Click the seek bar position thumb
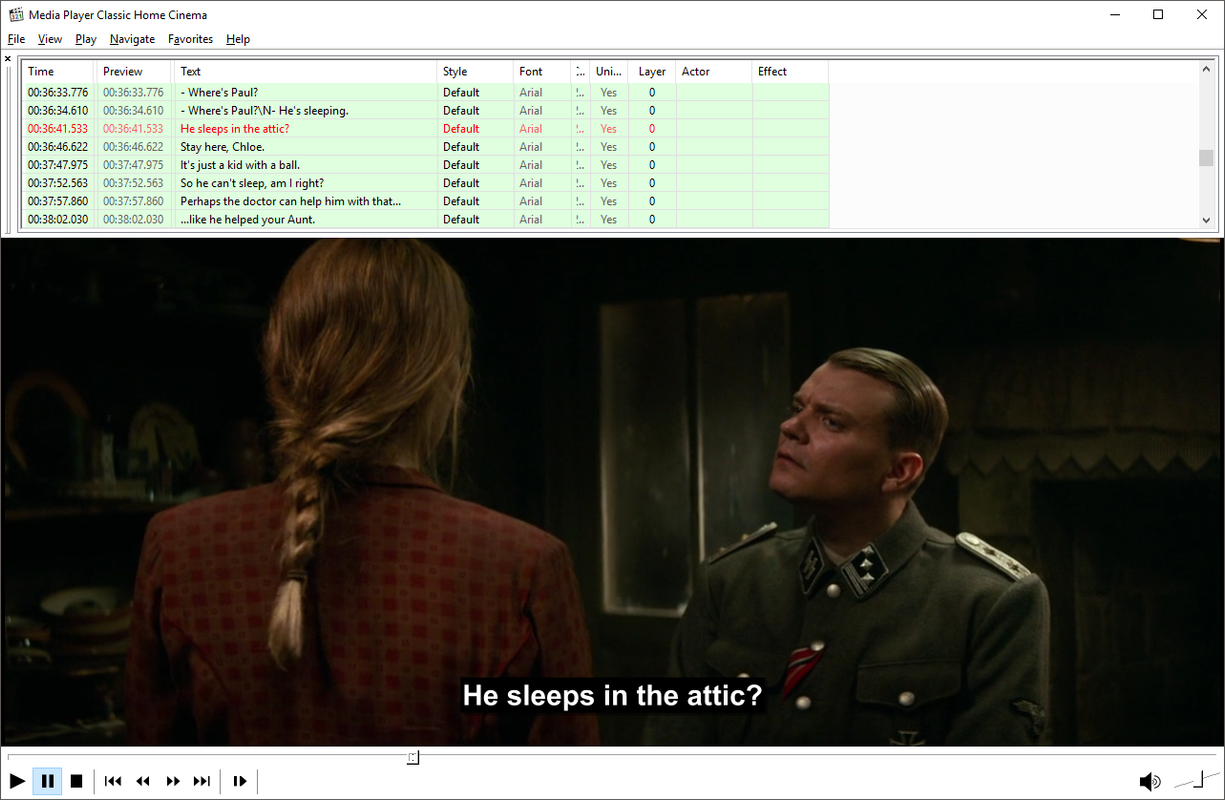The image size is (1225, 800). pyautogui.click(x=413, y=758)
